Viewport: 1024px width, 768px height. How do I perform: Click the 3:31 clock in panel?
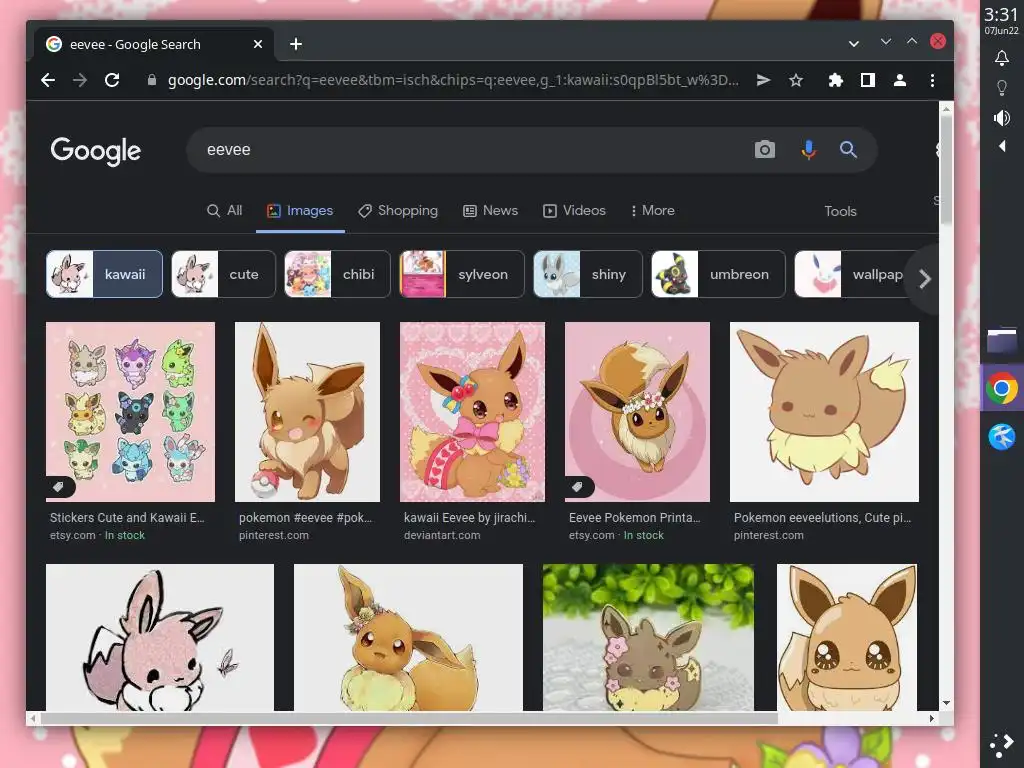point(1001,14)
